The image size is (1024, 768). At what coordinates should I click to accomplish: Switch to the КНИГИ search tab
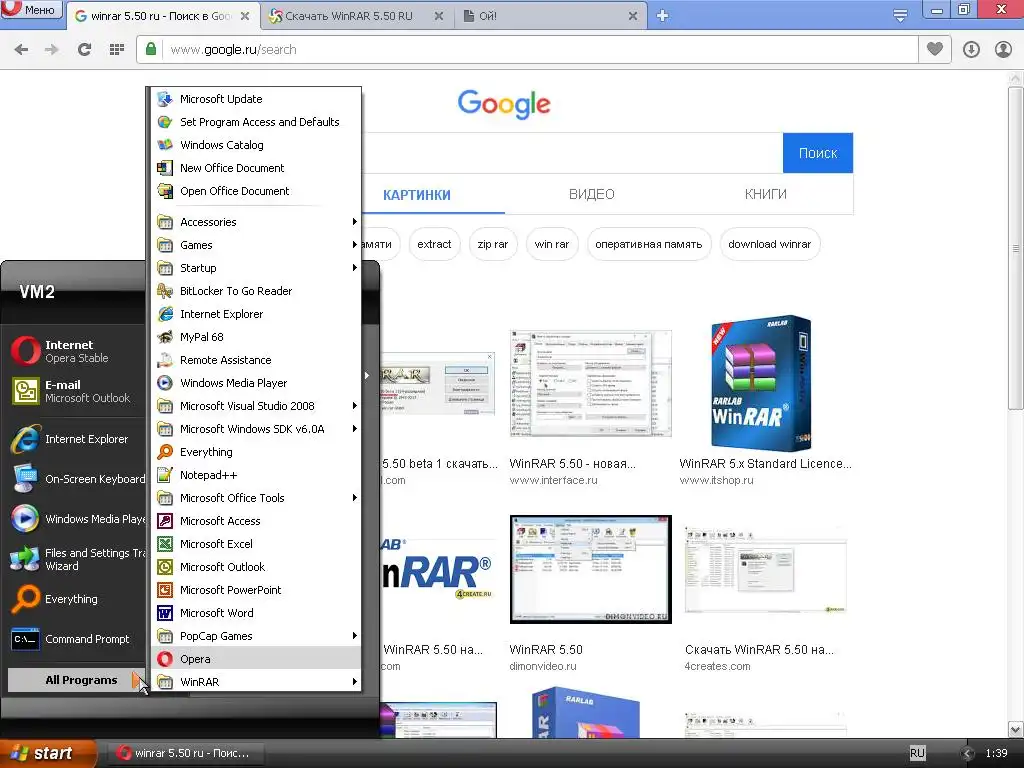(x=765, y=194)
